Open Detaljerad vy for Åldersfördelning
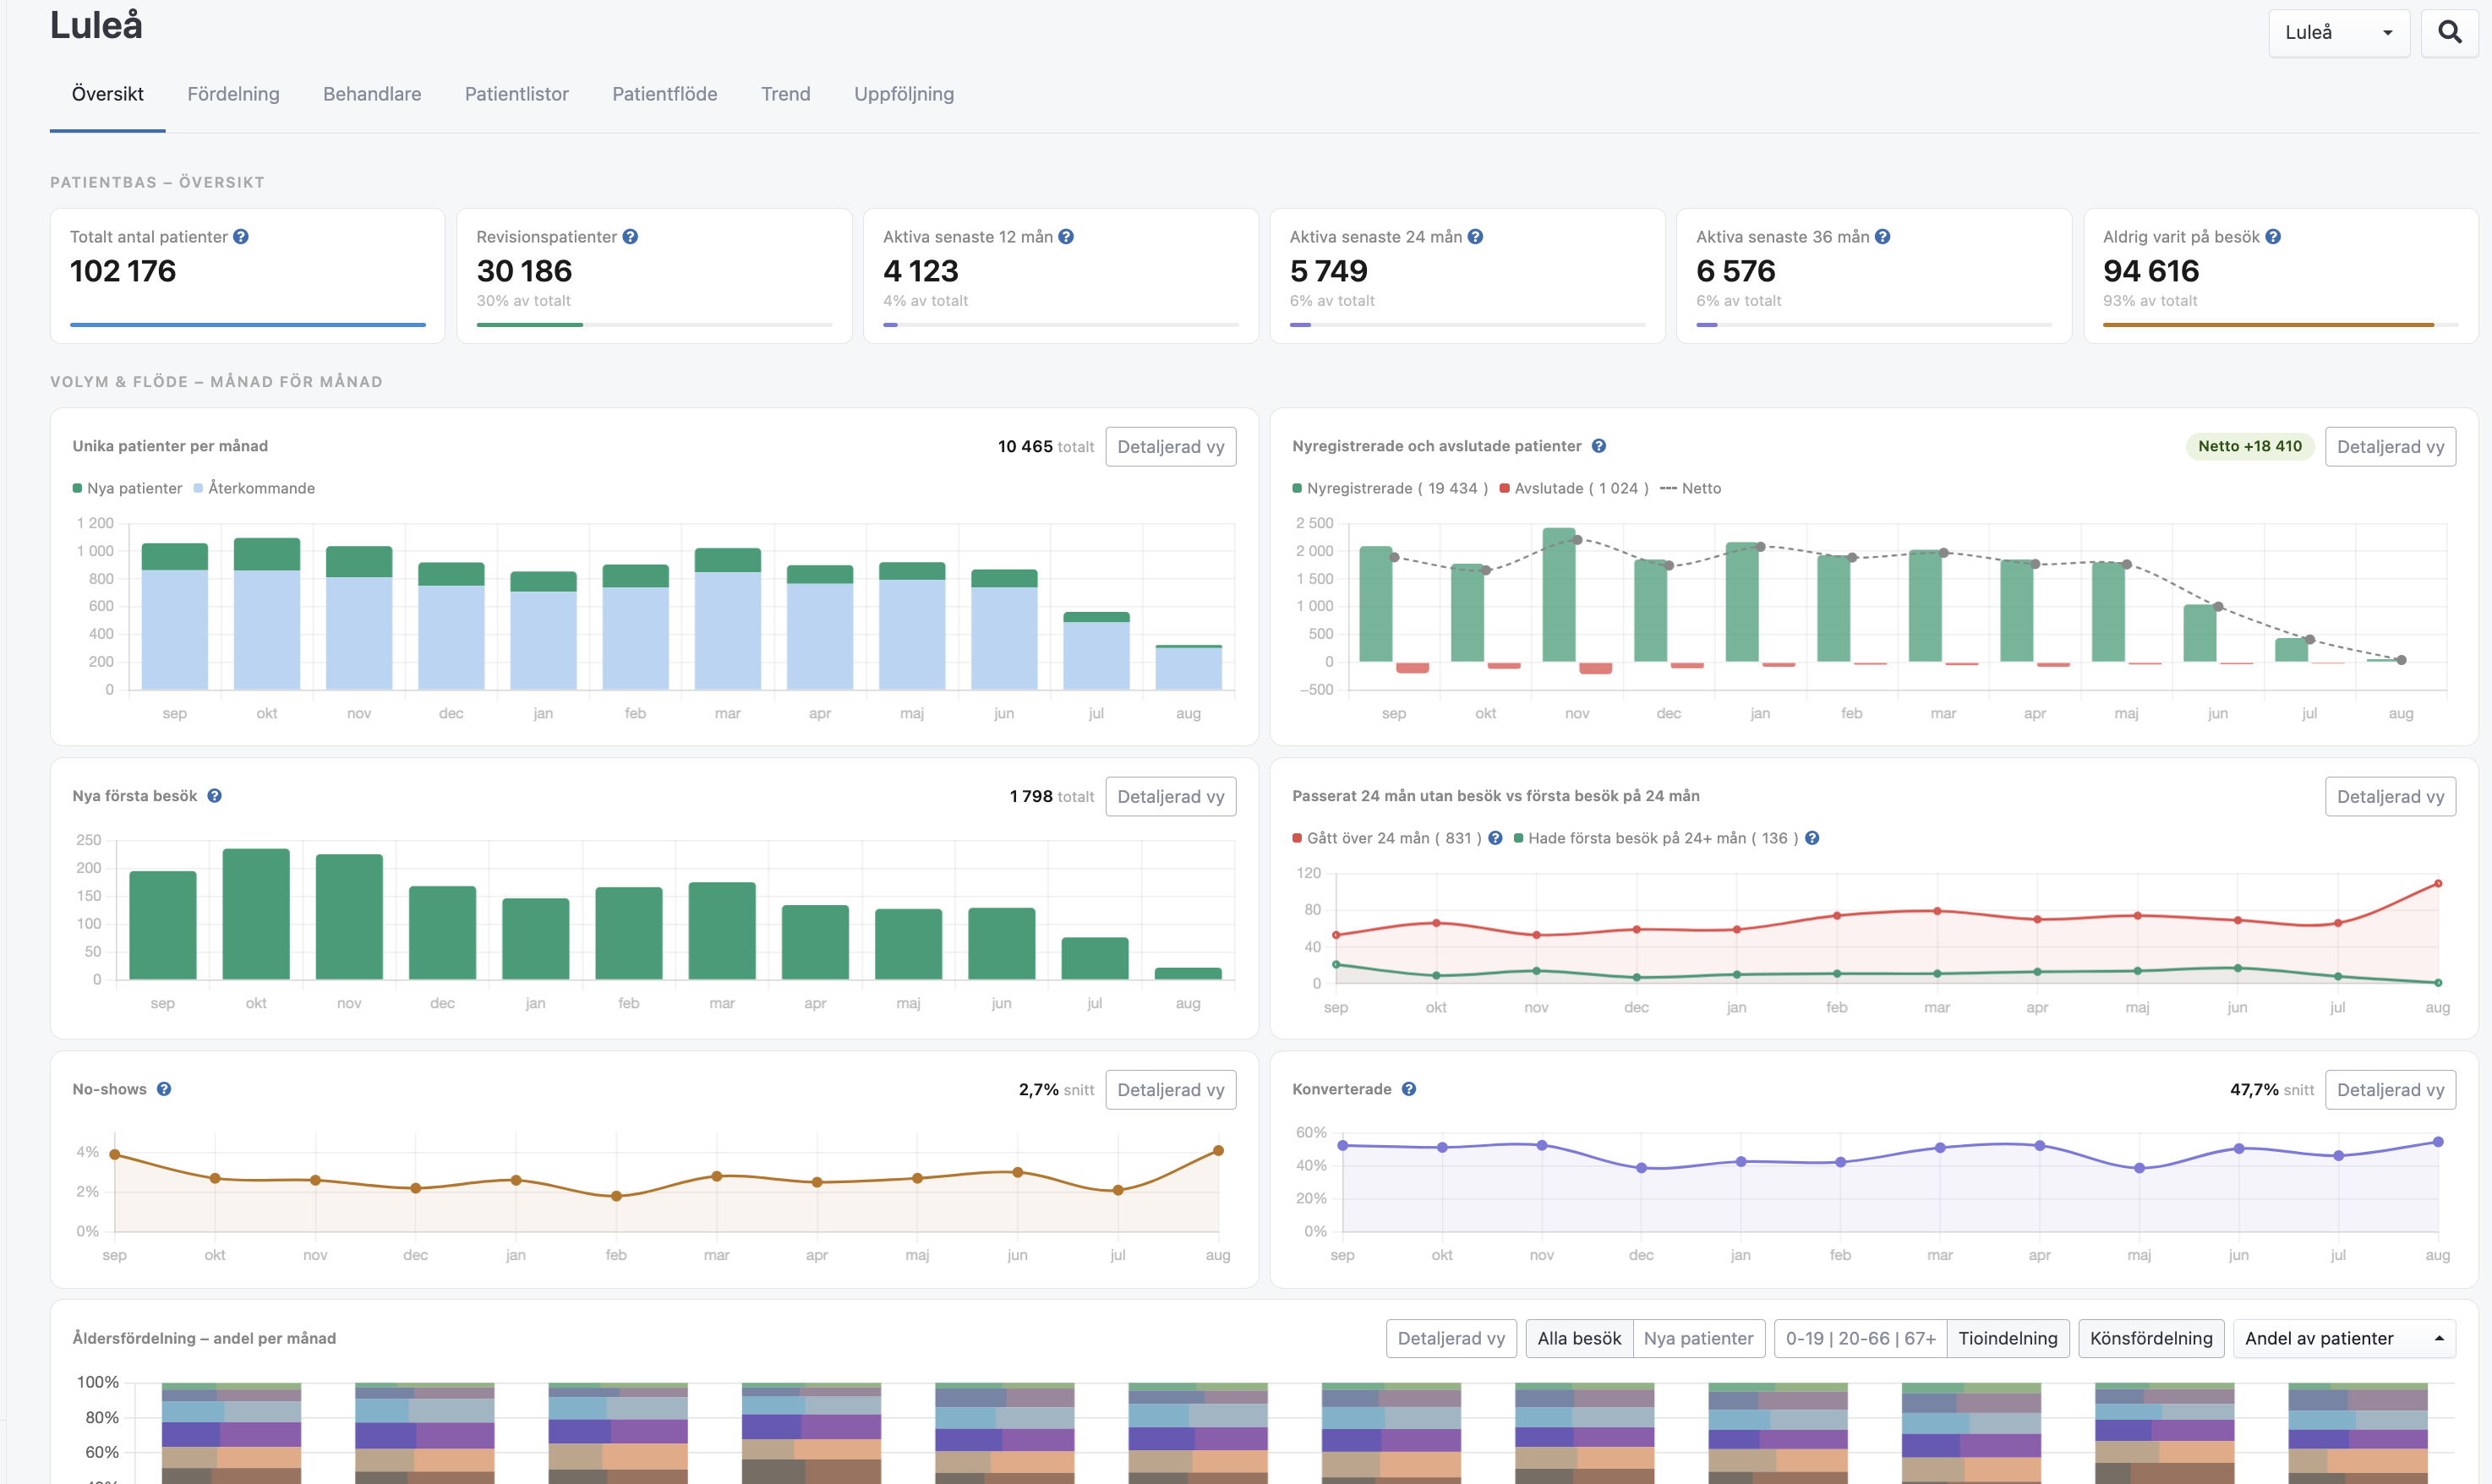2492x1484 pixels. tap(1451, 1338)
